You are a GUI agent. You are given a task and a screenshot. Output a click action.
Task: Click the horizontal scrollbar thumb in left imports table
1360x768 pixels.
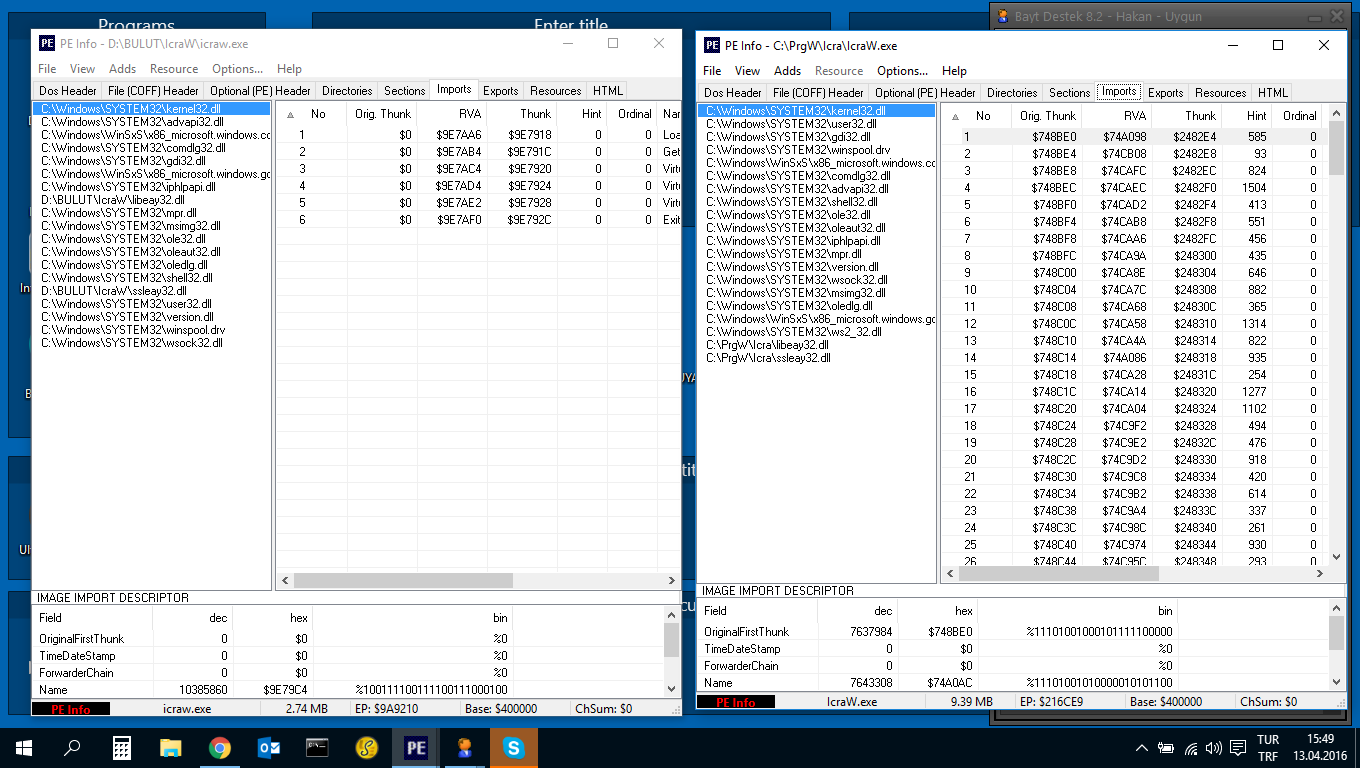click(x=403, y=580)
